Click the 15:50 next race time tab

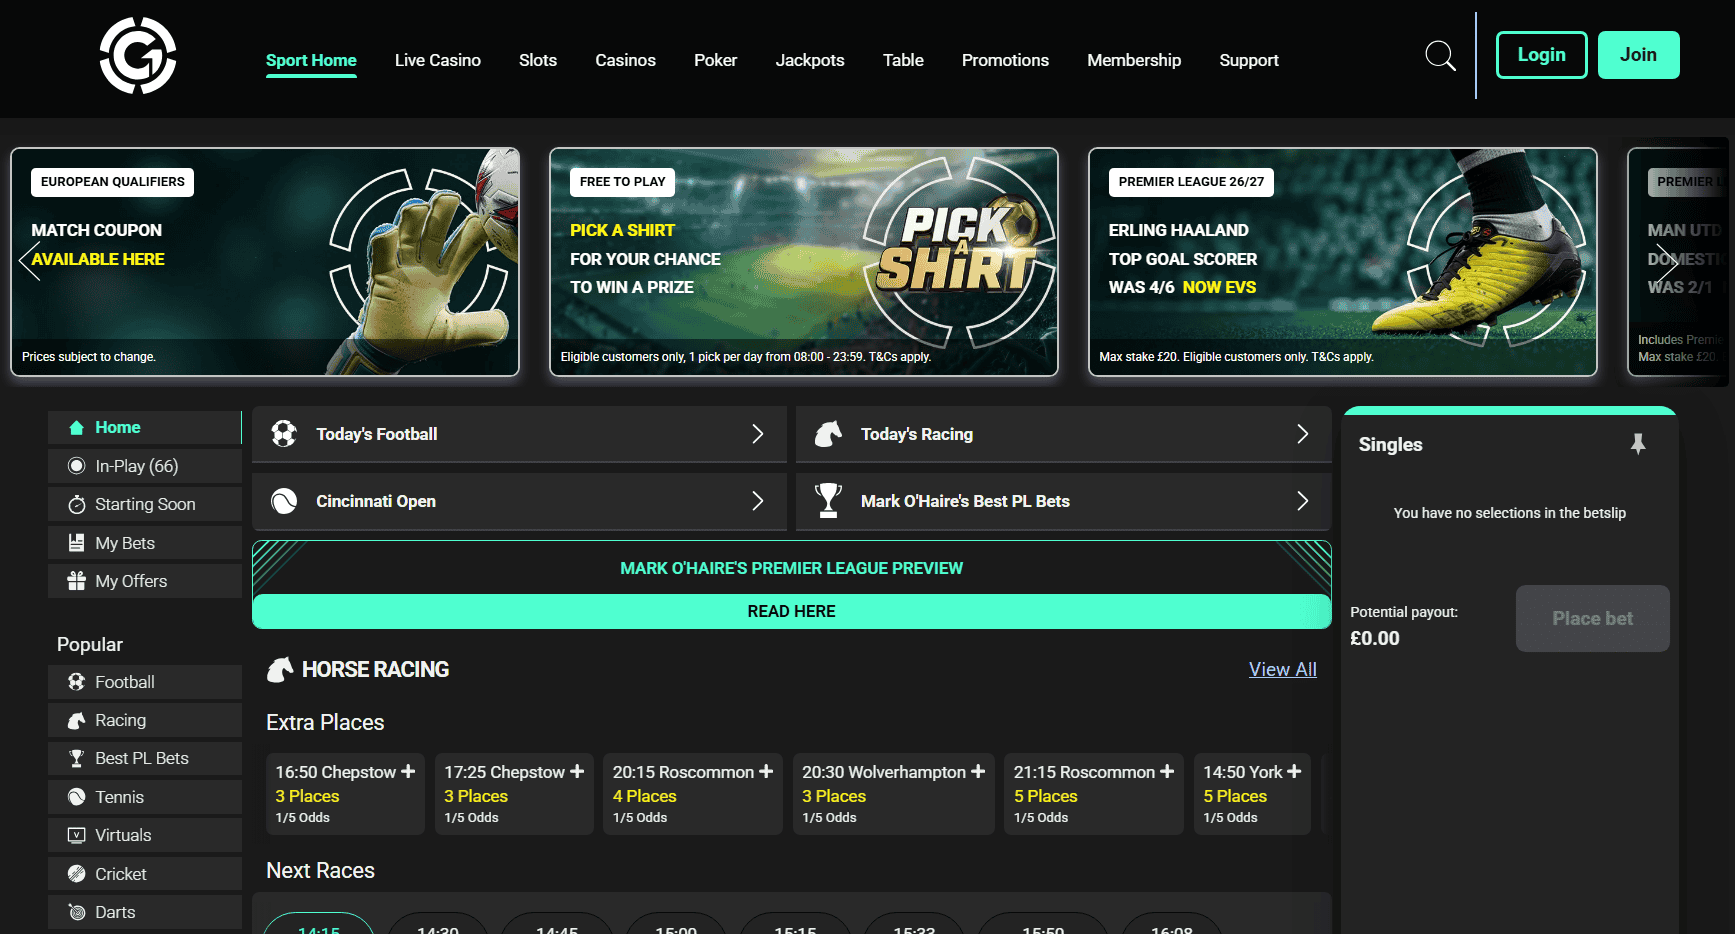[x=1043, y=924]
